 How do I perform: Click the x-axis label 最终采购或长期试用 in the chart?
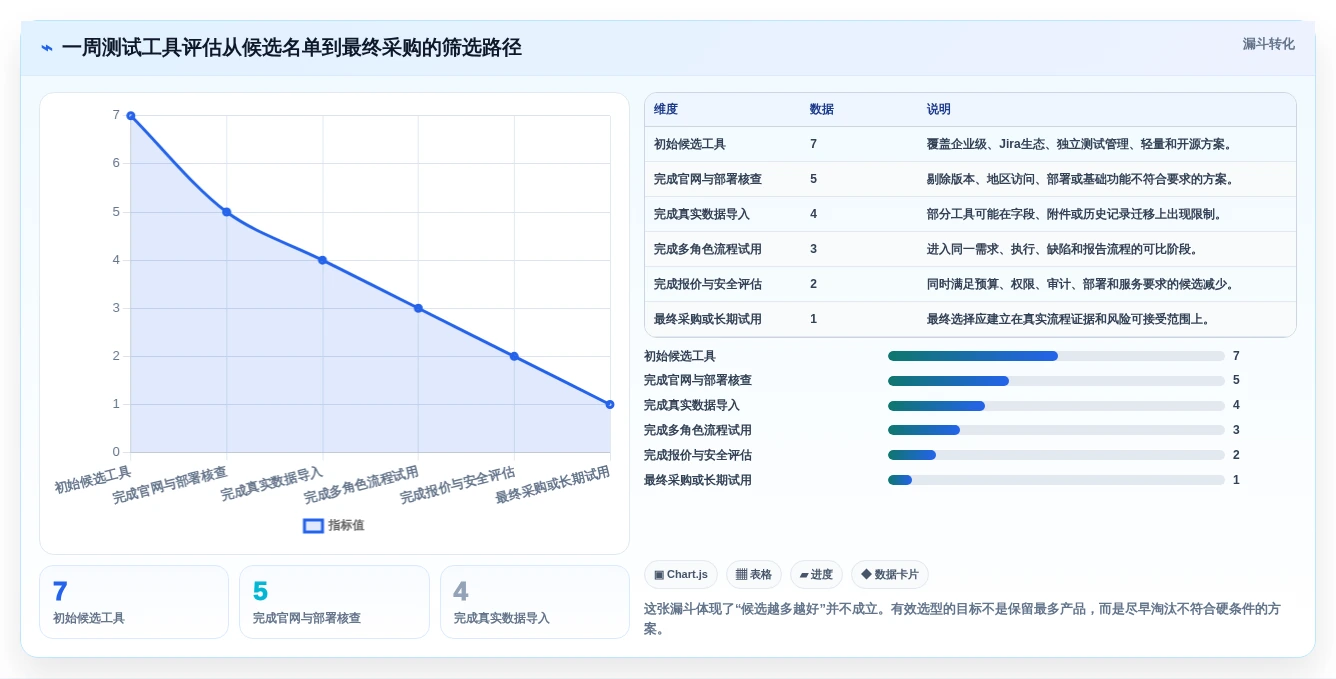click(x=553, y=485)
